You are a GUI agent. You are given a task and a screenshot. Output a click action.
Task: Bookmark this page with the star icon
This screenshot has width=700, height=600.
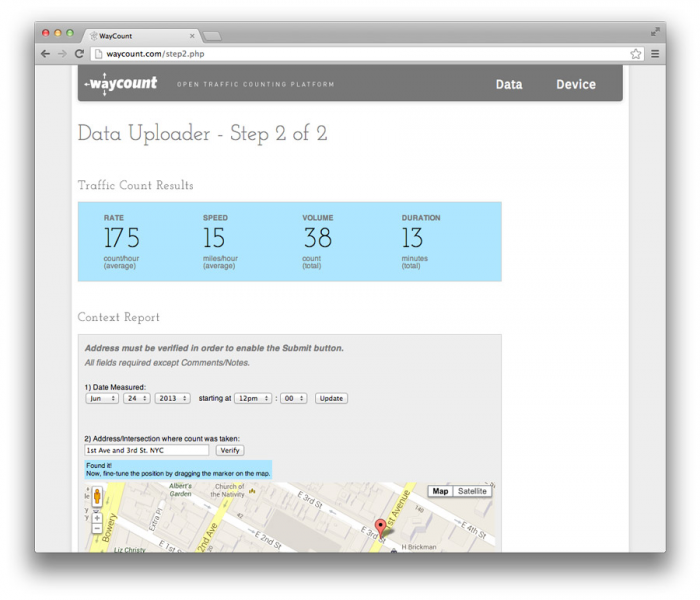point(636,54)
